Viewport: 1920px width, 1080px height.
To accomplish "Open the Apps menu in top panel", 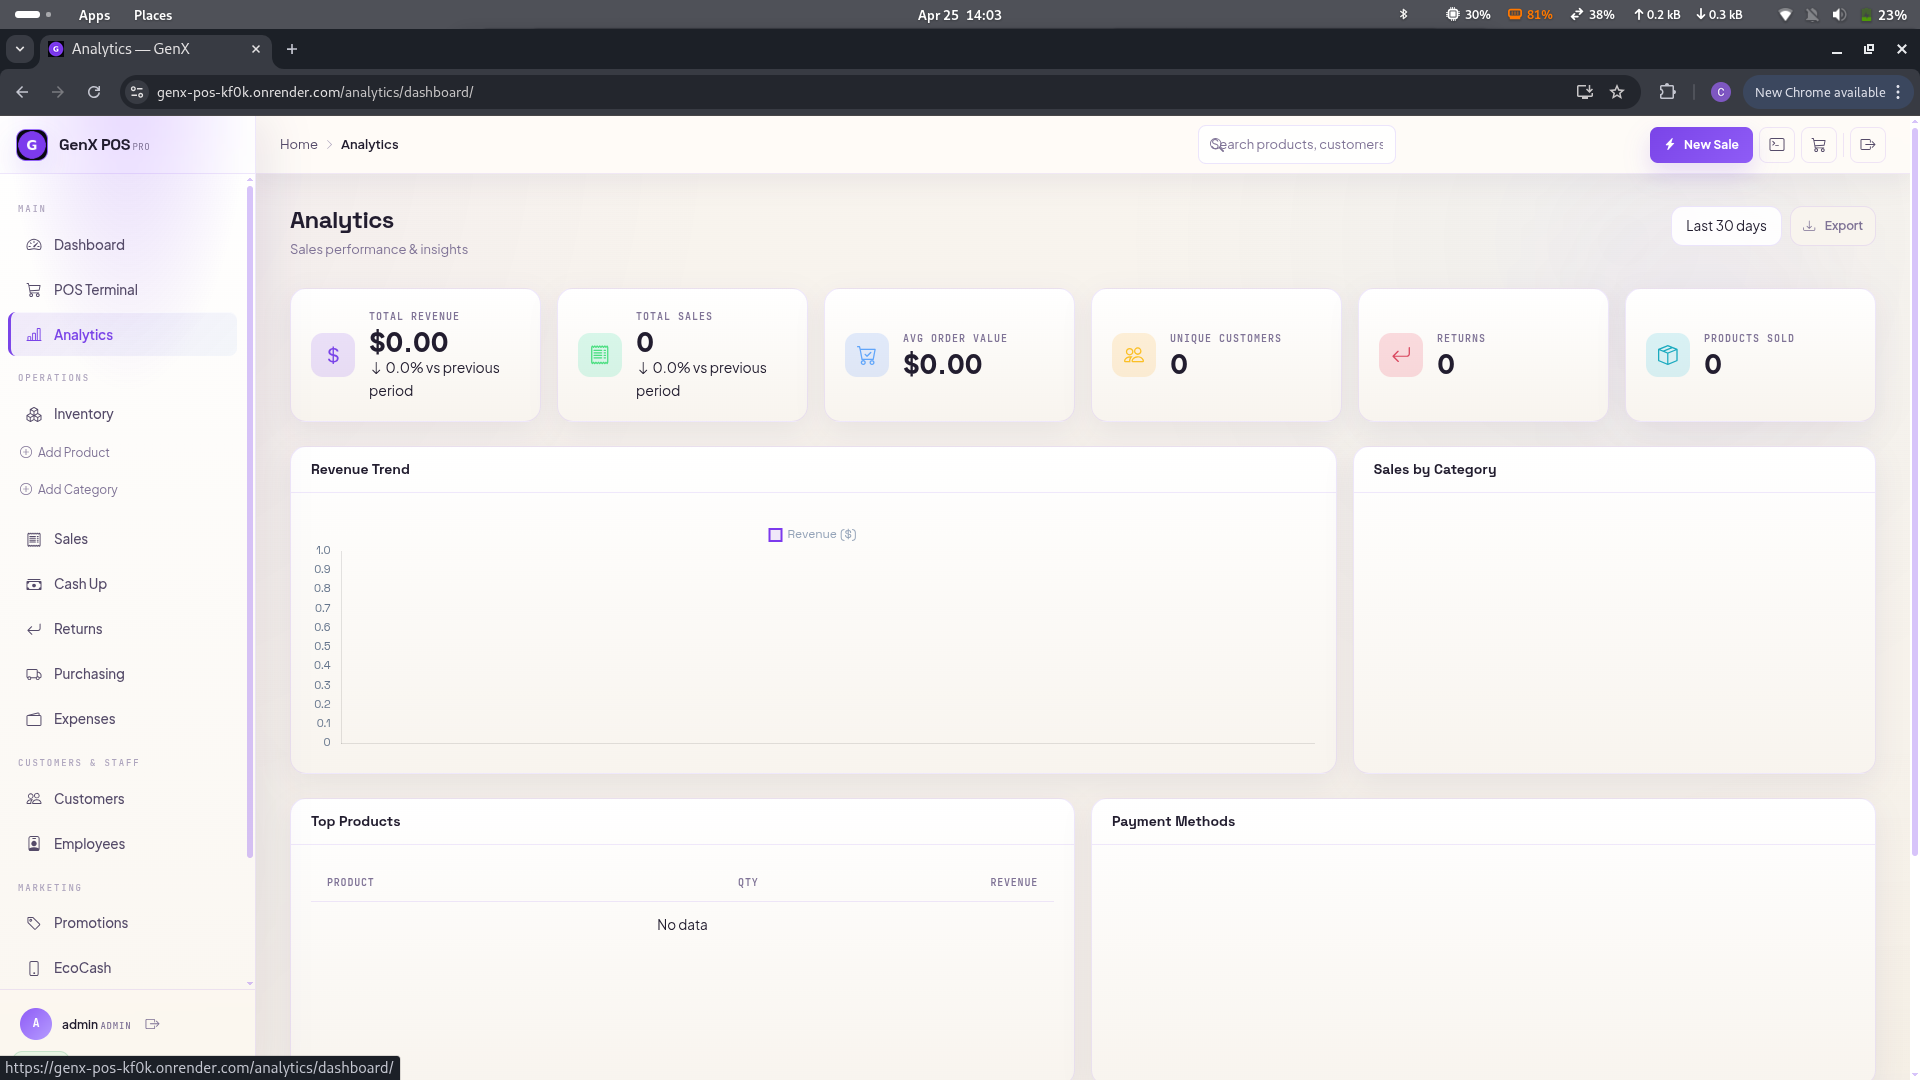I will [94, 15].
